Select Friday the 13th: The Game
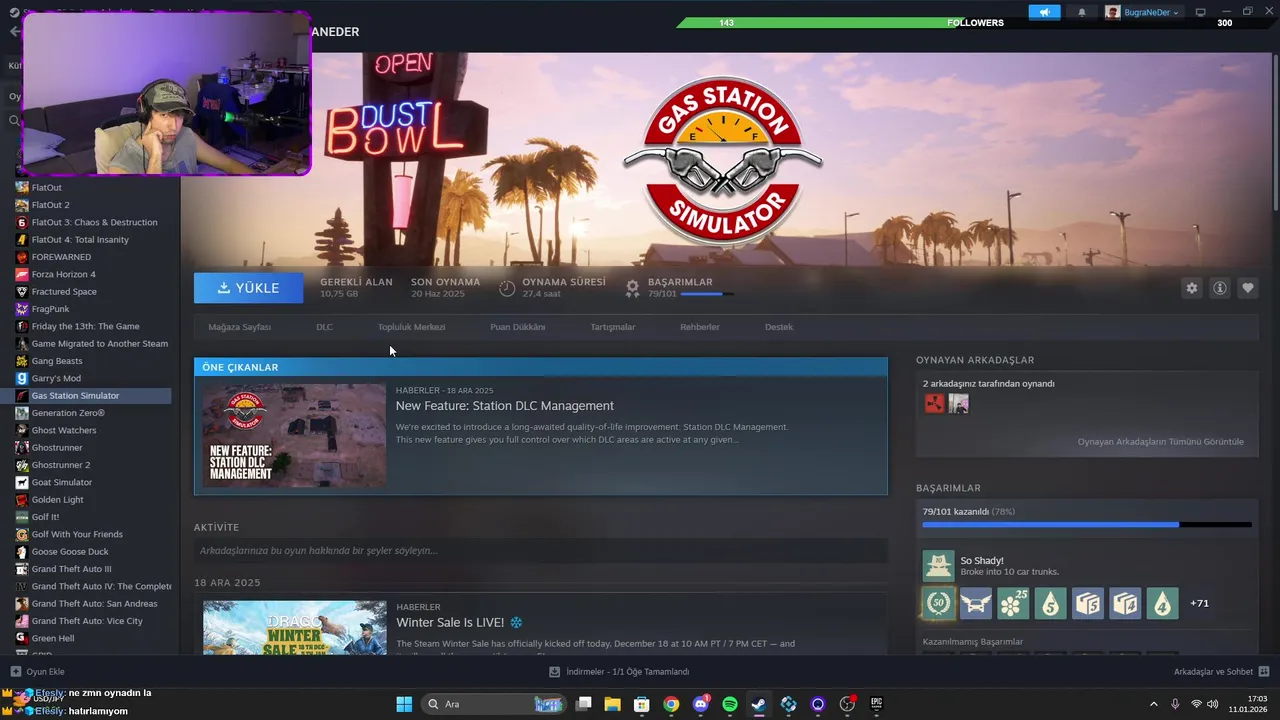Viewport: 1280px width, 720px height. coord(86,326)
